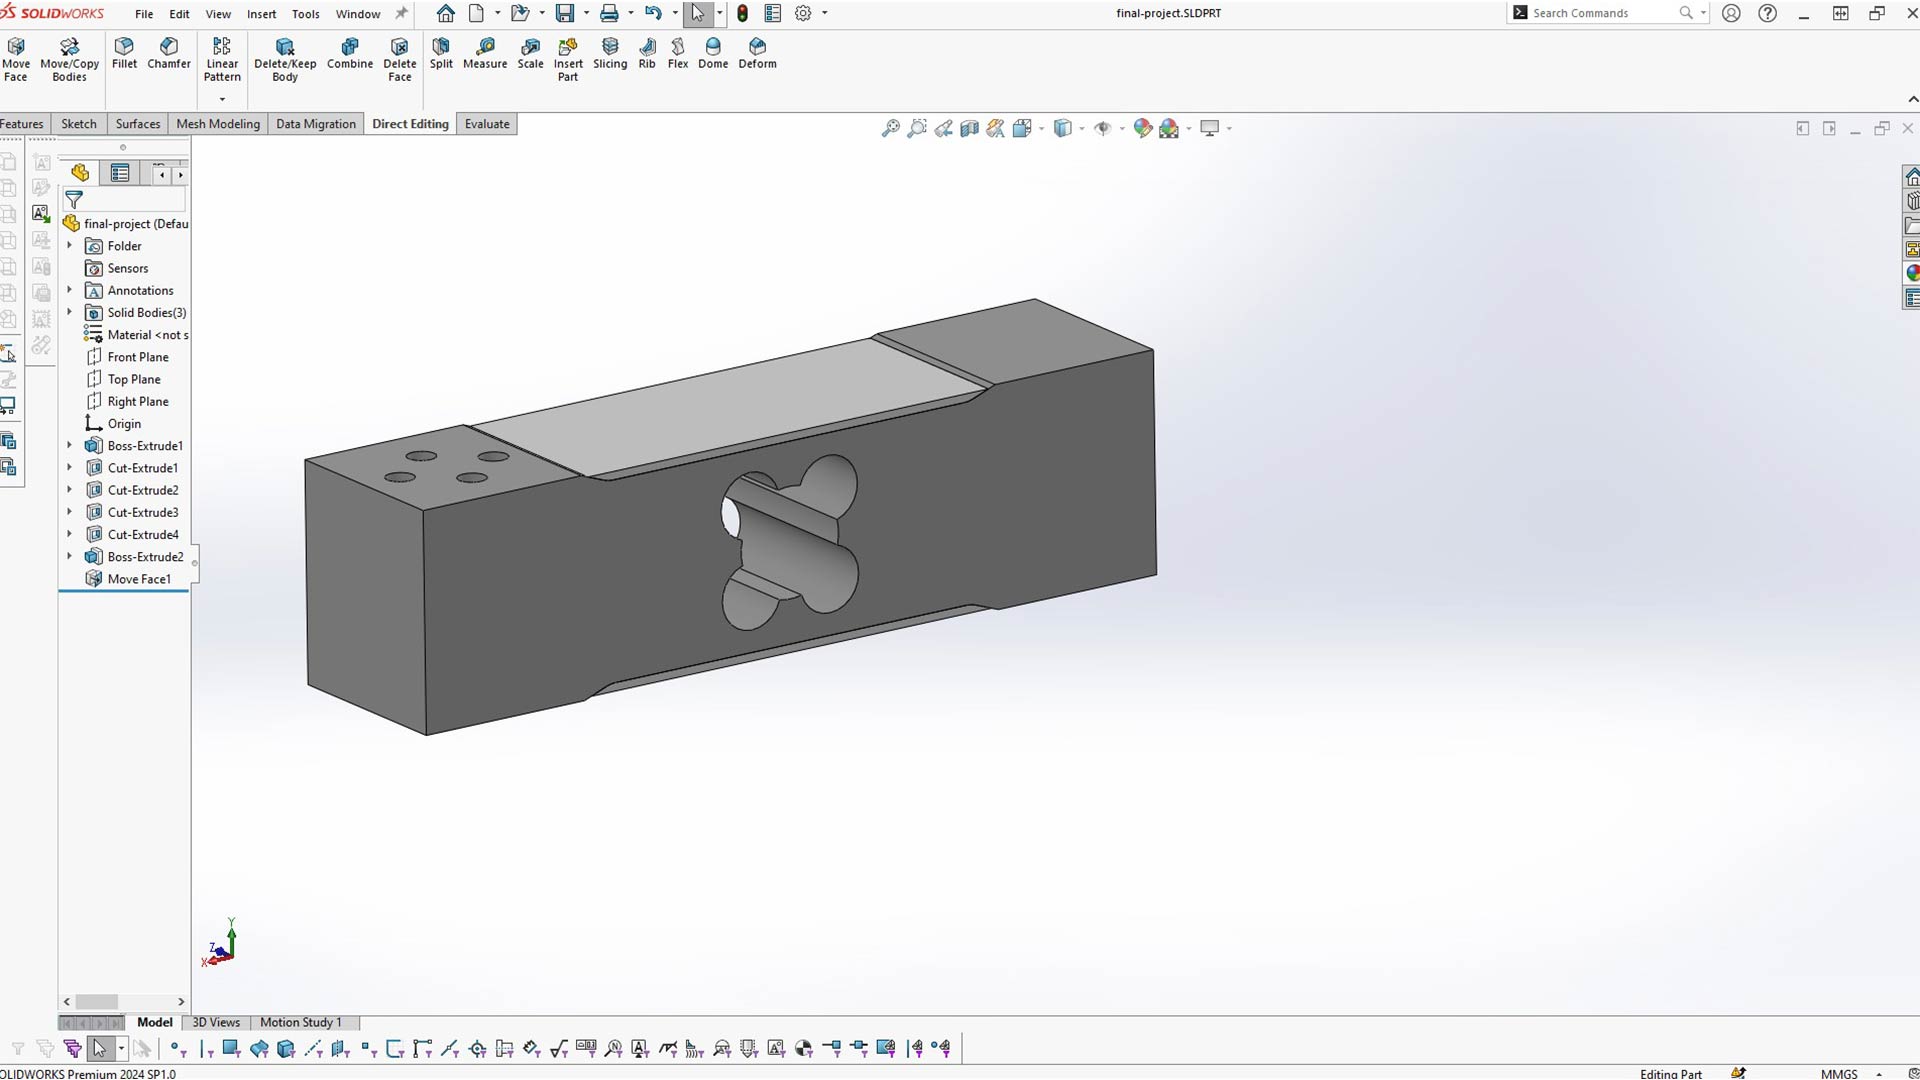Open the Edit menu
1920x1080 pixels.
click(x=179, y=14)
